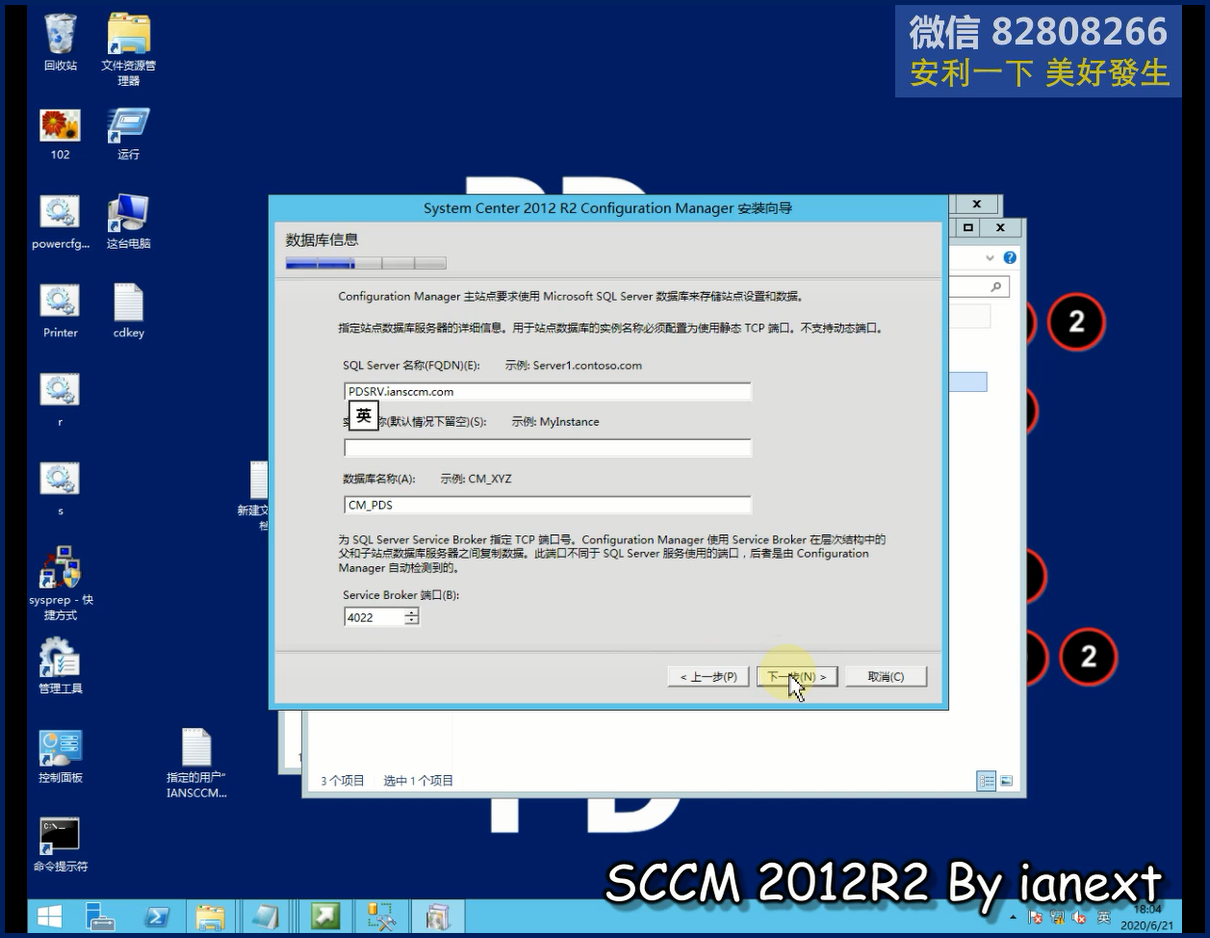
Task: Expand the ribbon chevron in Explorer window
Action: [x=990, y=258]
